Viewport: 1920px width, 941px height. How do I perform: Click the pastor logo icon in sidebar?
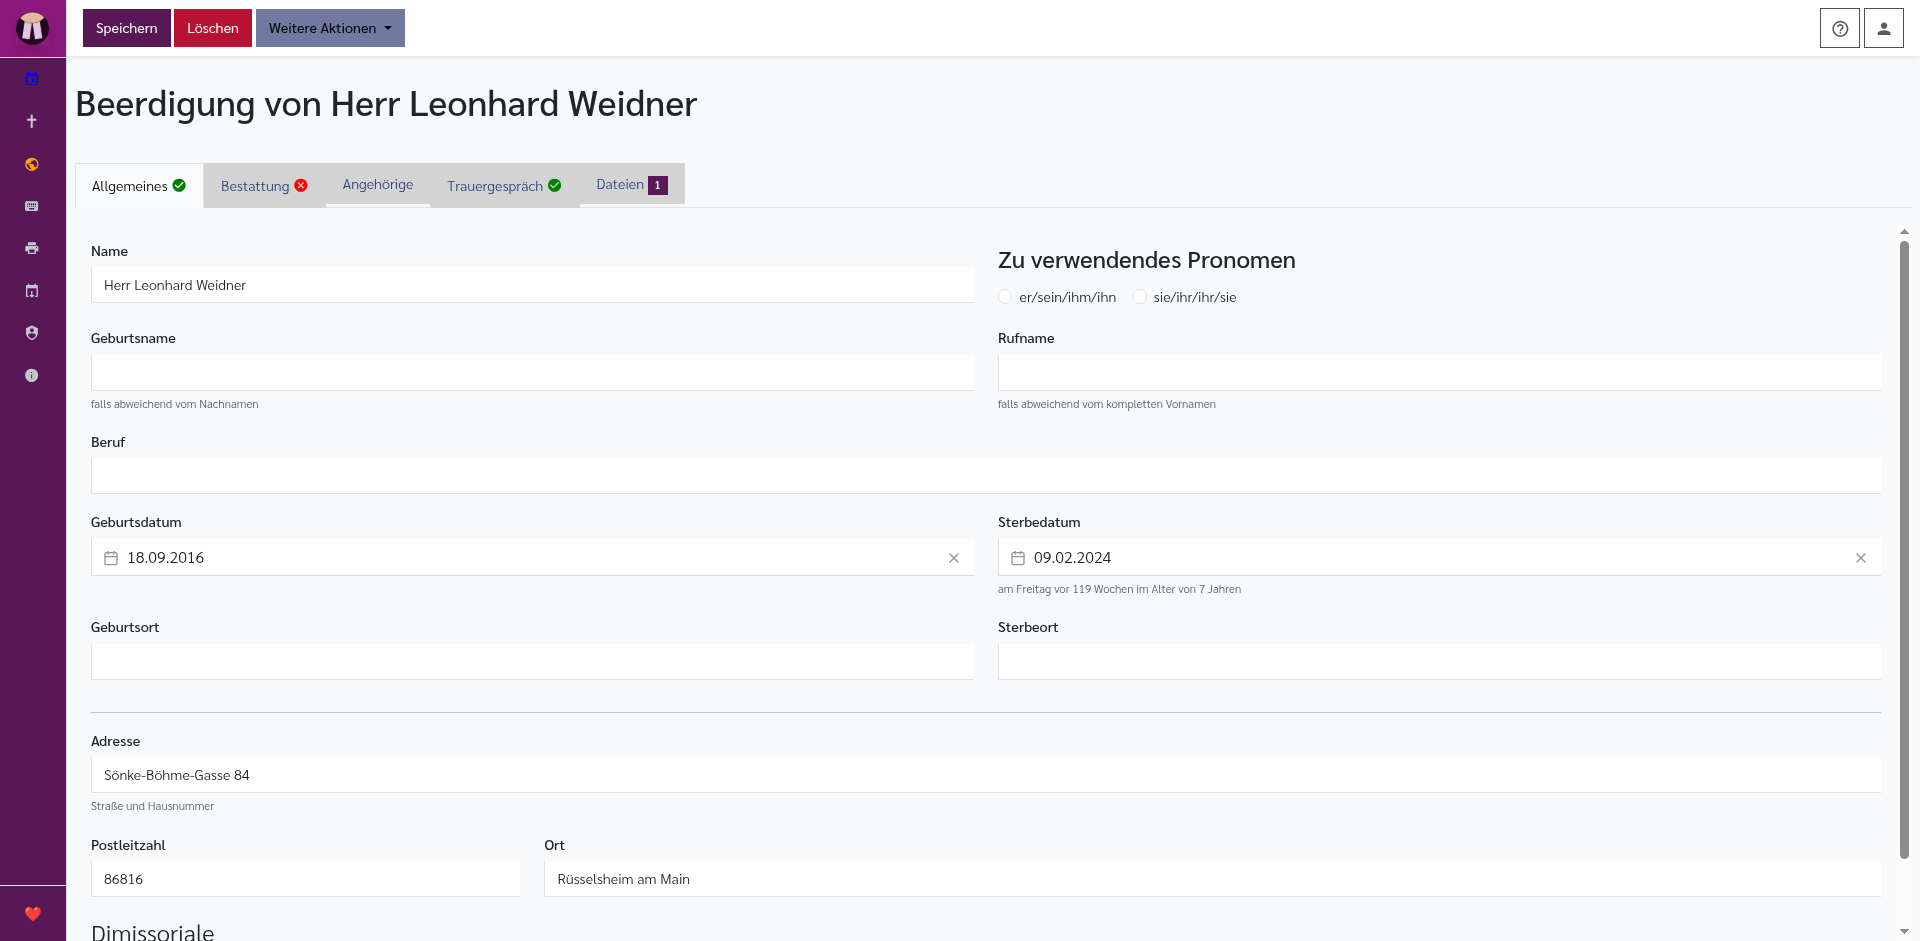(x=32, y=28)
